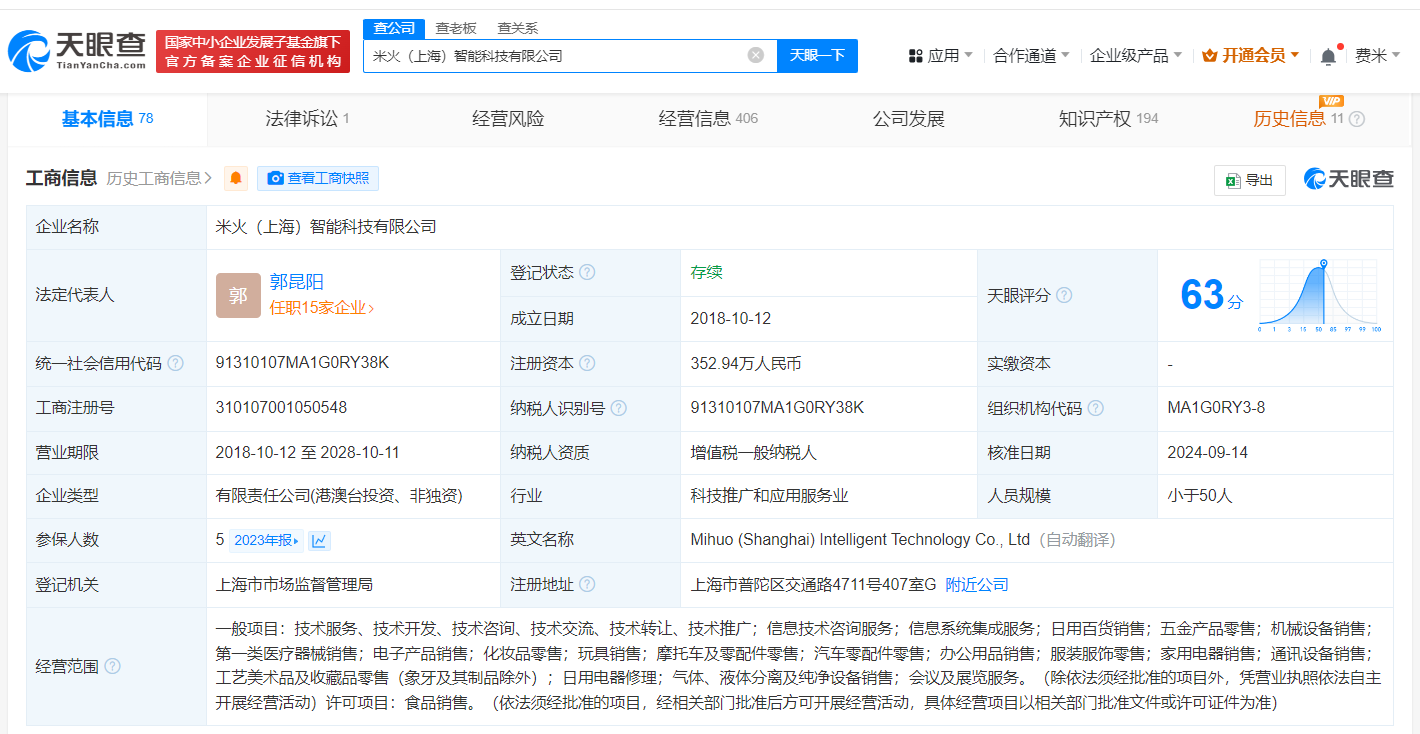The image size is (1420, 734).
Task: Open the 法律诉讼 tab
Action: tap(301, 118)
